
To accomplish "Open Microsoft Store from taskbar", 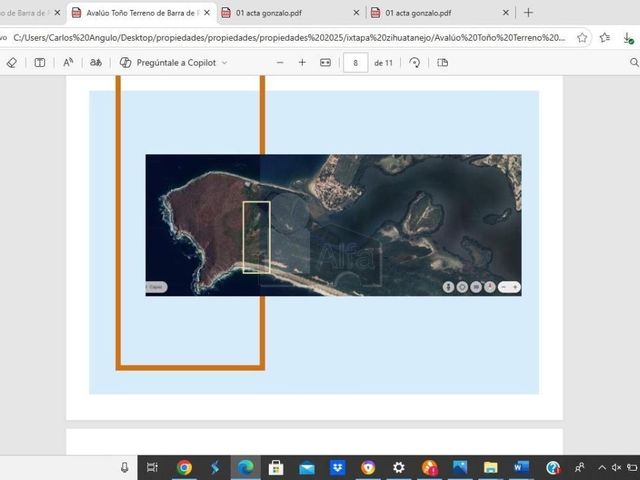I will coord(276,467).
